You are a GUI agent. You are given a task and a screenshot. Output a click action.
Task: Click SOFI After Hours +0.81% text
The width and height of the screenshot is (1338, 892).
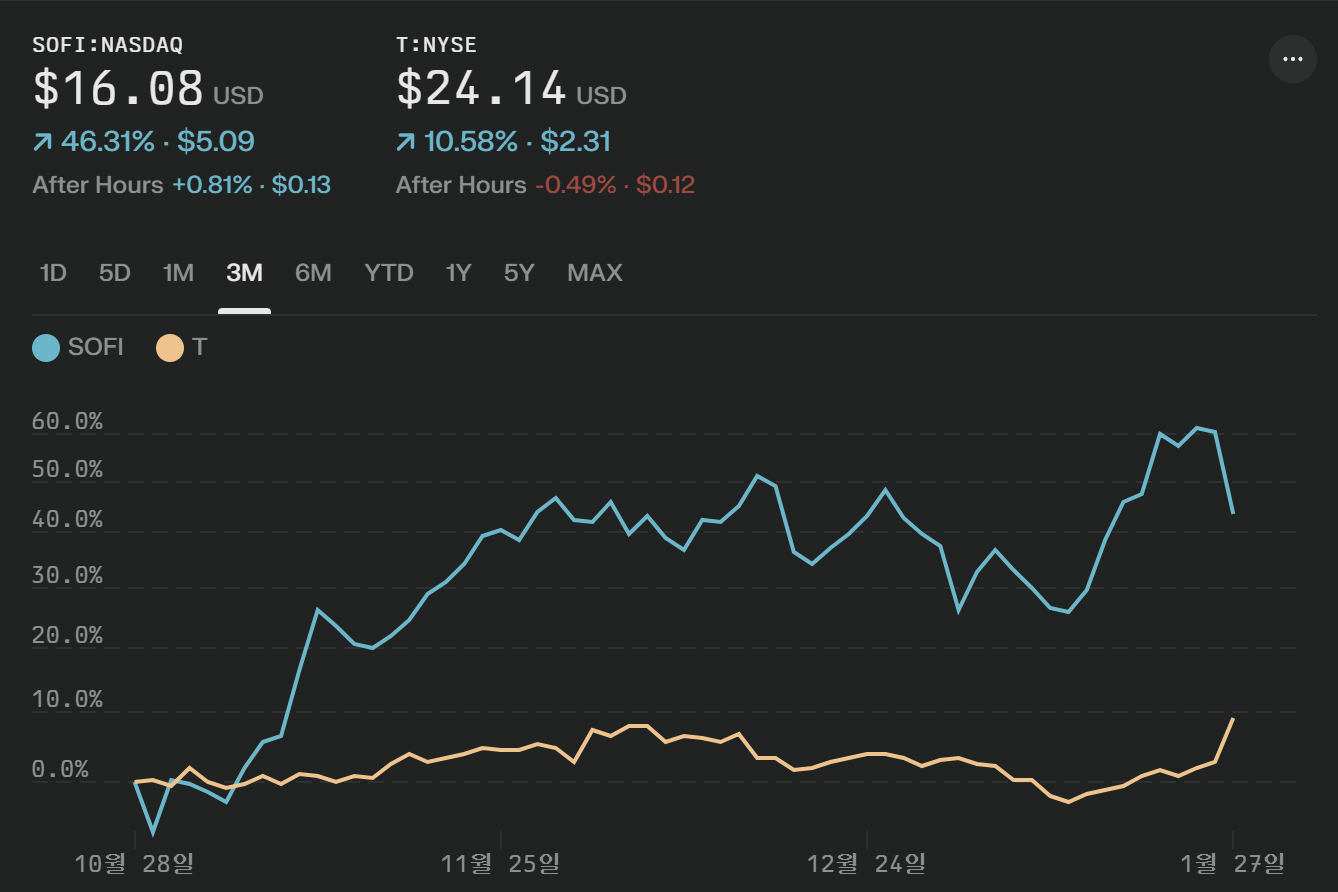click(182, 185)
